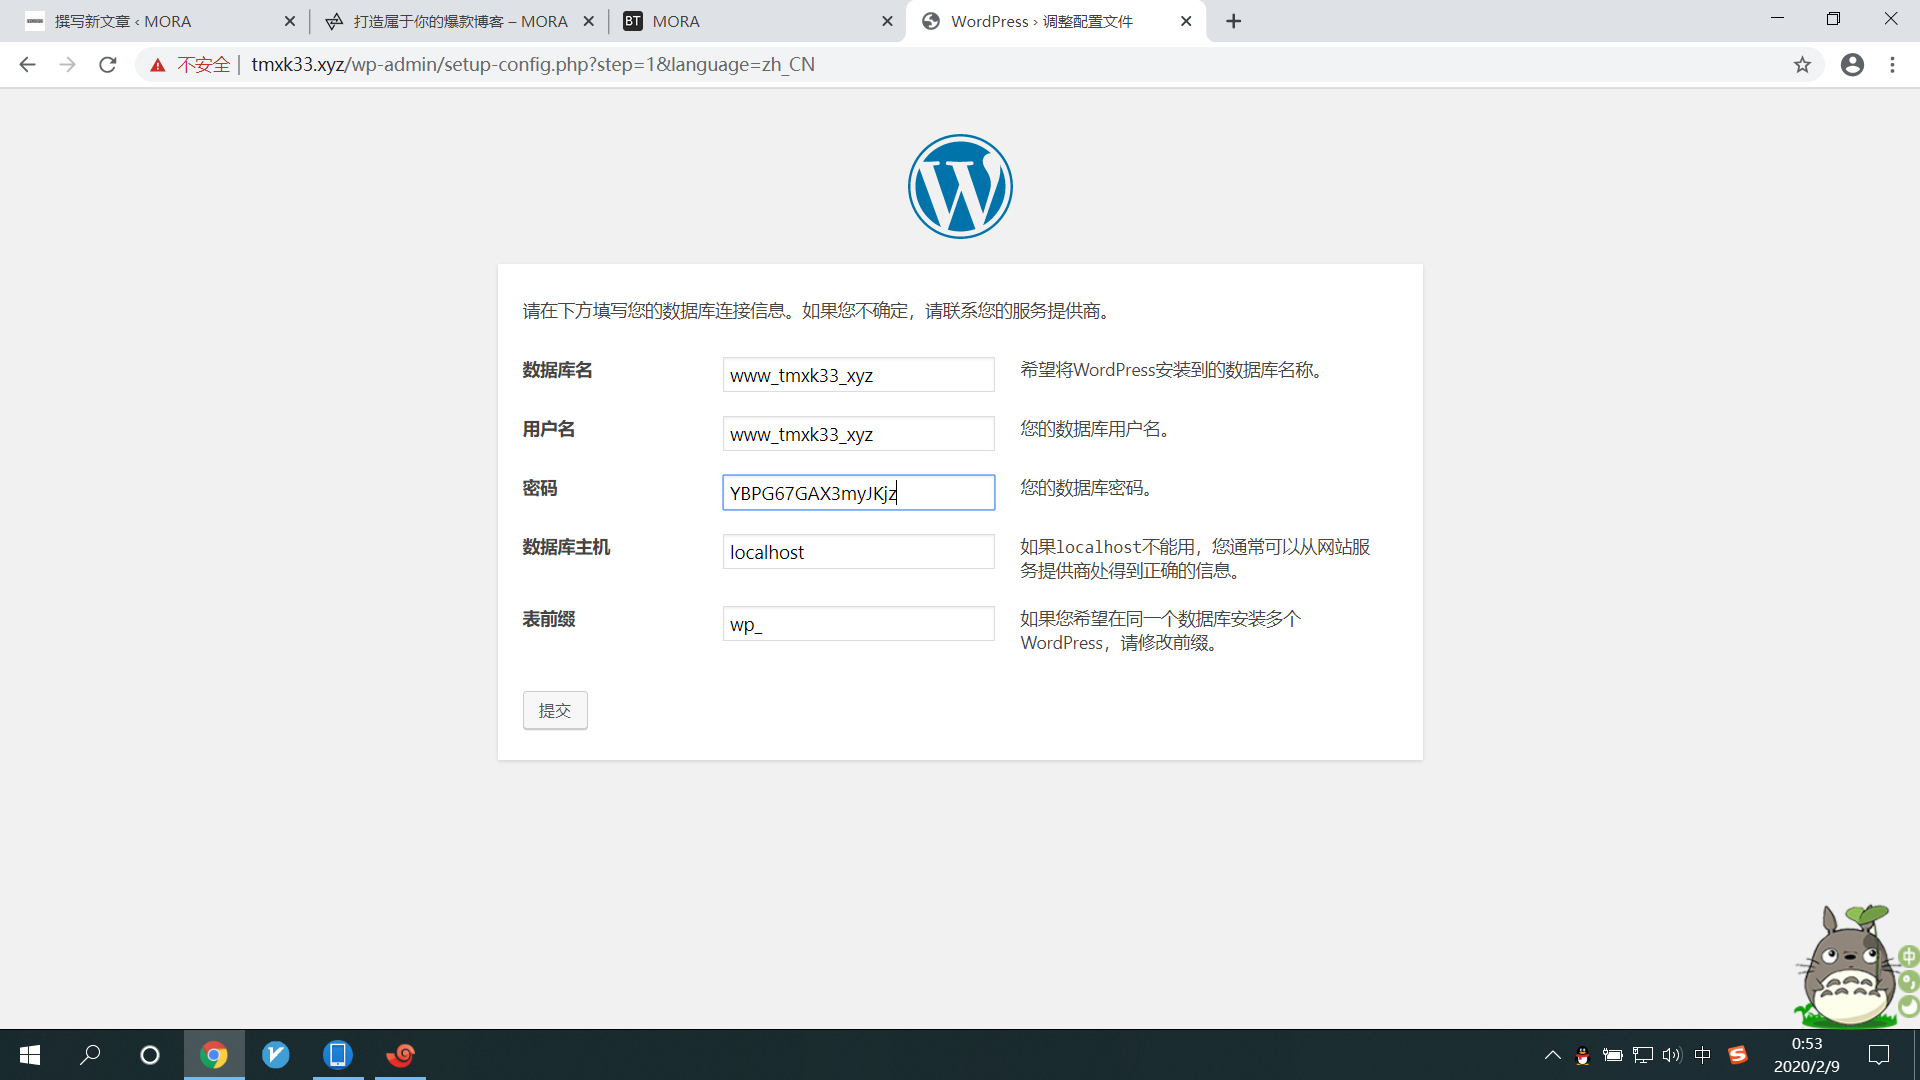Bookmark this page with the star

[1802, 65]
